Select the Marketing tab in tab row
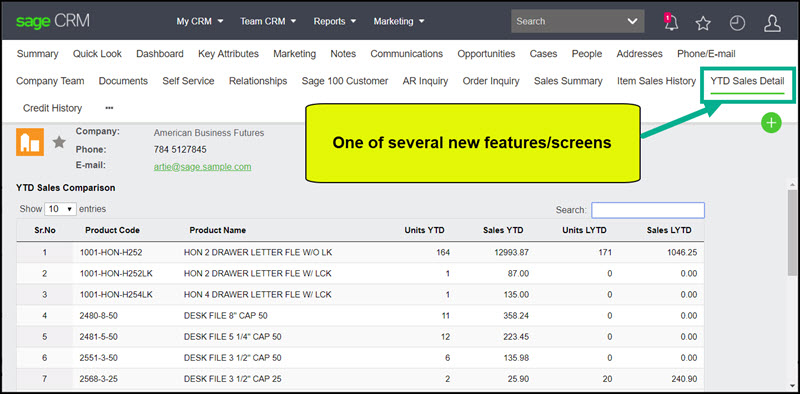Image resolution: width=800 pixels, height=394 pixels. [x=294, y=54]
